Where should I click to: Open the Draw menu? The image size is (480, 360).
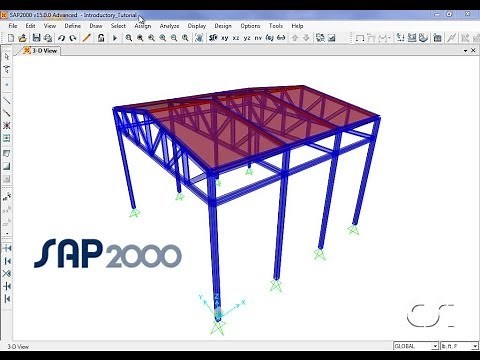[x=96, y=26]
